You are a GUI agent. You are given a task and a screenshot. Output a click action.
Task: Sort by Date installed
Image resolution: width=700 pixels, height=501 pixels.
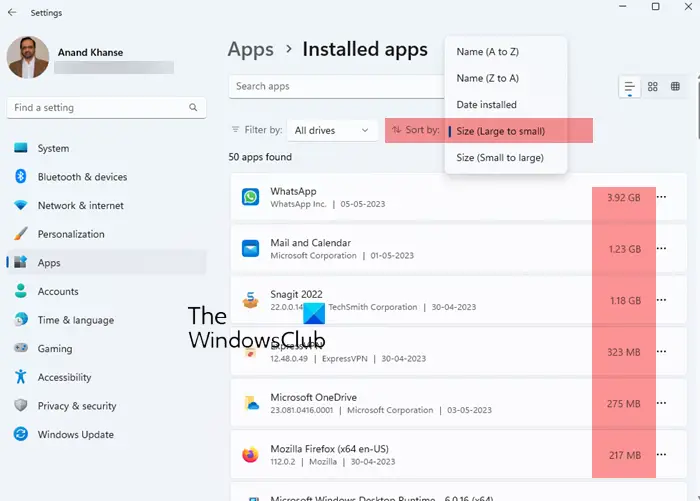(506, 104)
